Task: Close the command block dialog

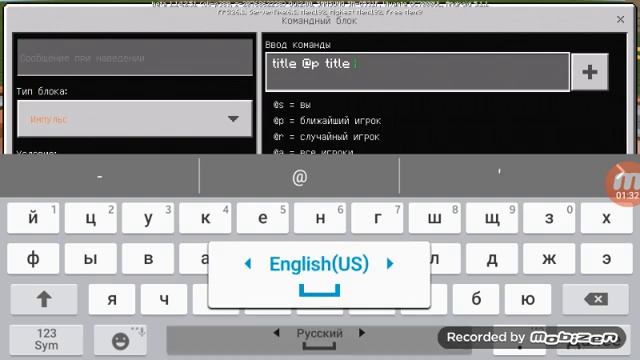Action: point(620,19)
